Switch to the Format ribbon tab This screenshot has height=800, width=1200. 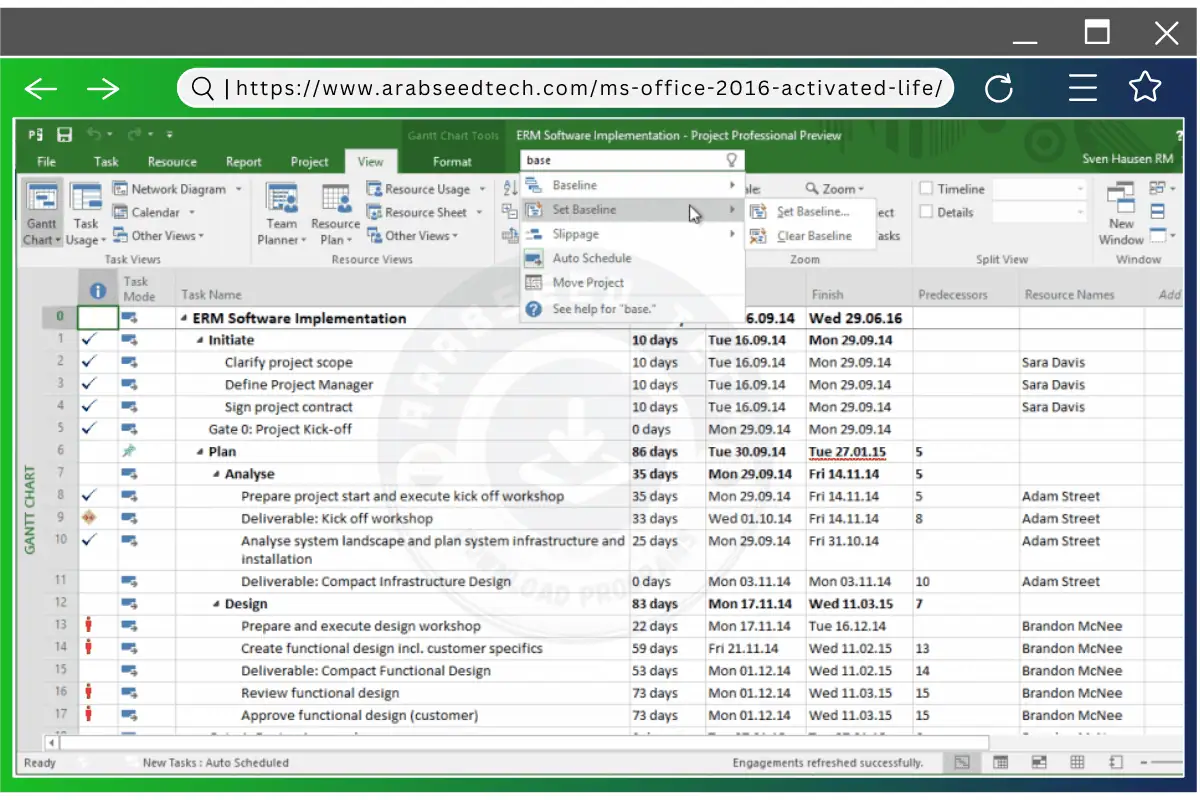(452, 160)
